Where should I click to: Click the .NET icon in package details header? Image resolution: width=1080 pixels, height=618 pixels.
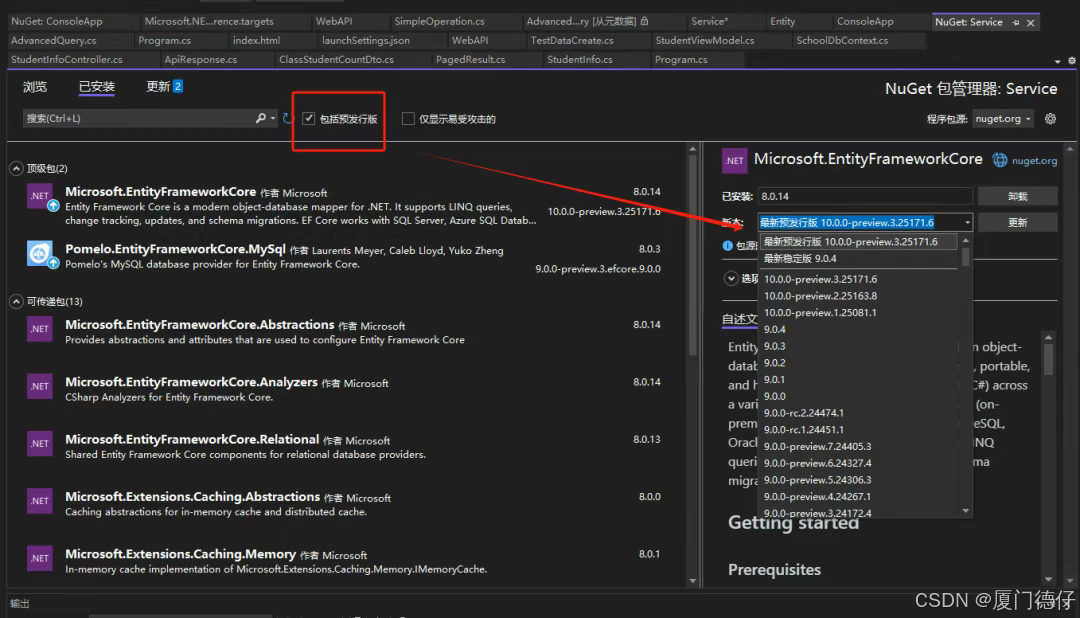[734, 161]
